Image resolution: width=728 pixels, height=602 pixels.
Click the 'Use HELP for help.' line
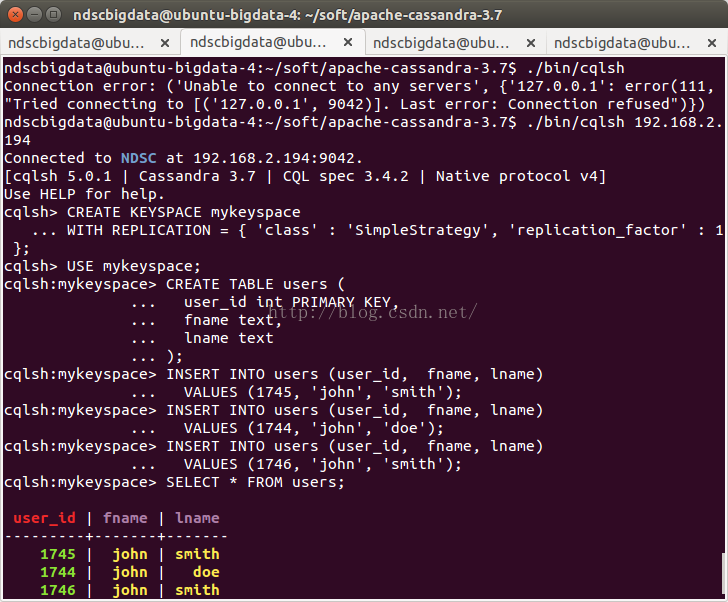point(84,194)
